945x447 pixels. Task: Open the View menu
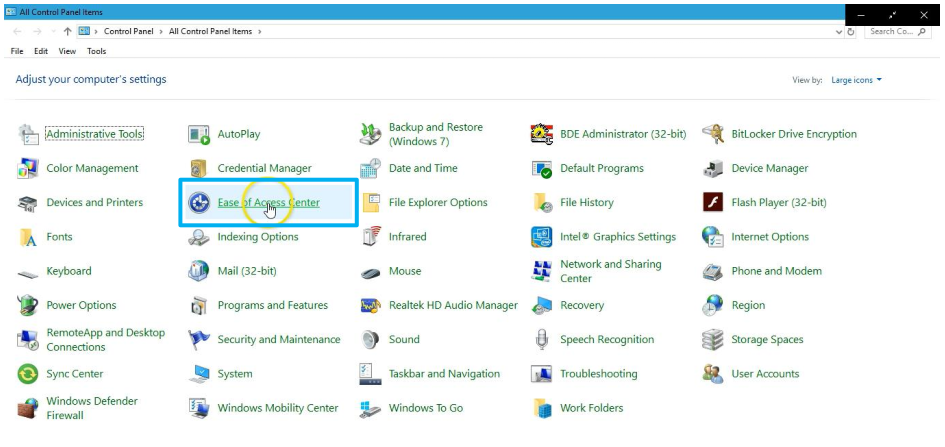[68, 51]
